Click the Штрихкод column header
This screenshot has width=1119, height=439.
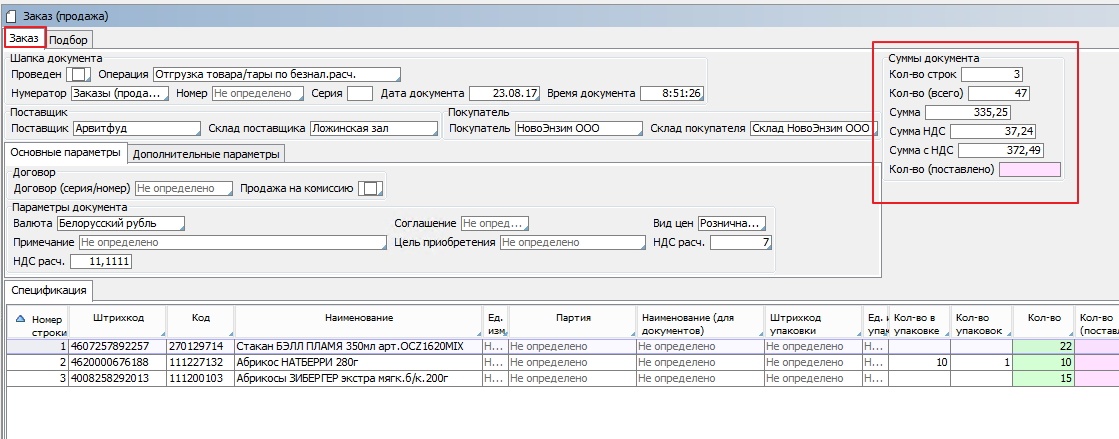(117, 317)
